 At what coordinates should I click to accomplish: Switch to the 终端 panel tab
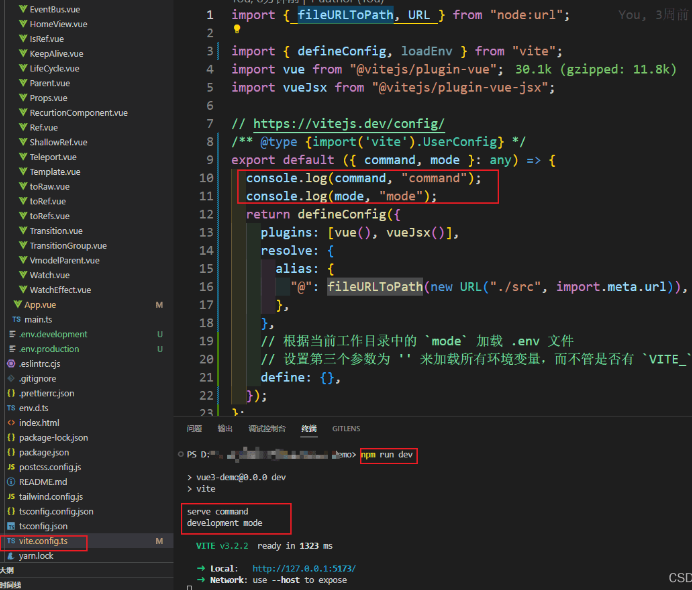click(309, 428)
